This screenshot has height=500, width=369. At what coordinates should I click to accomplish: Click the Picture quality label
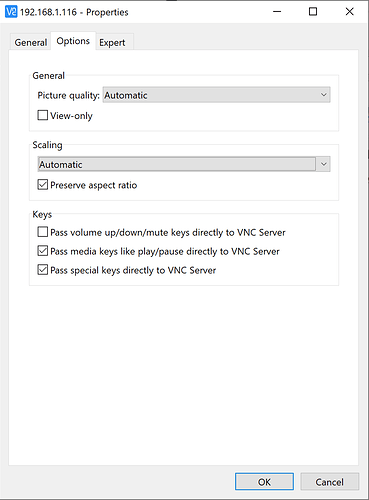coord(68,95)
